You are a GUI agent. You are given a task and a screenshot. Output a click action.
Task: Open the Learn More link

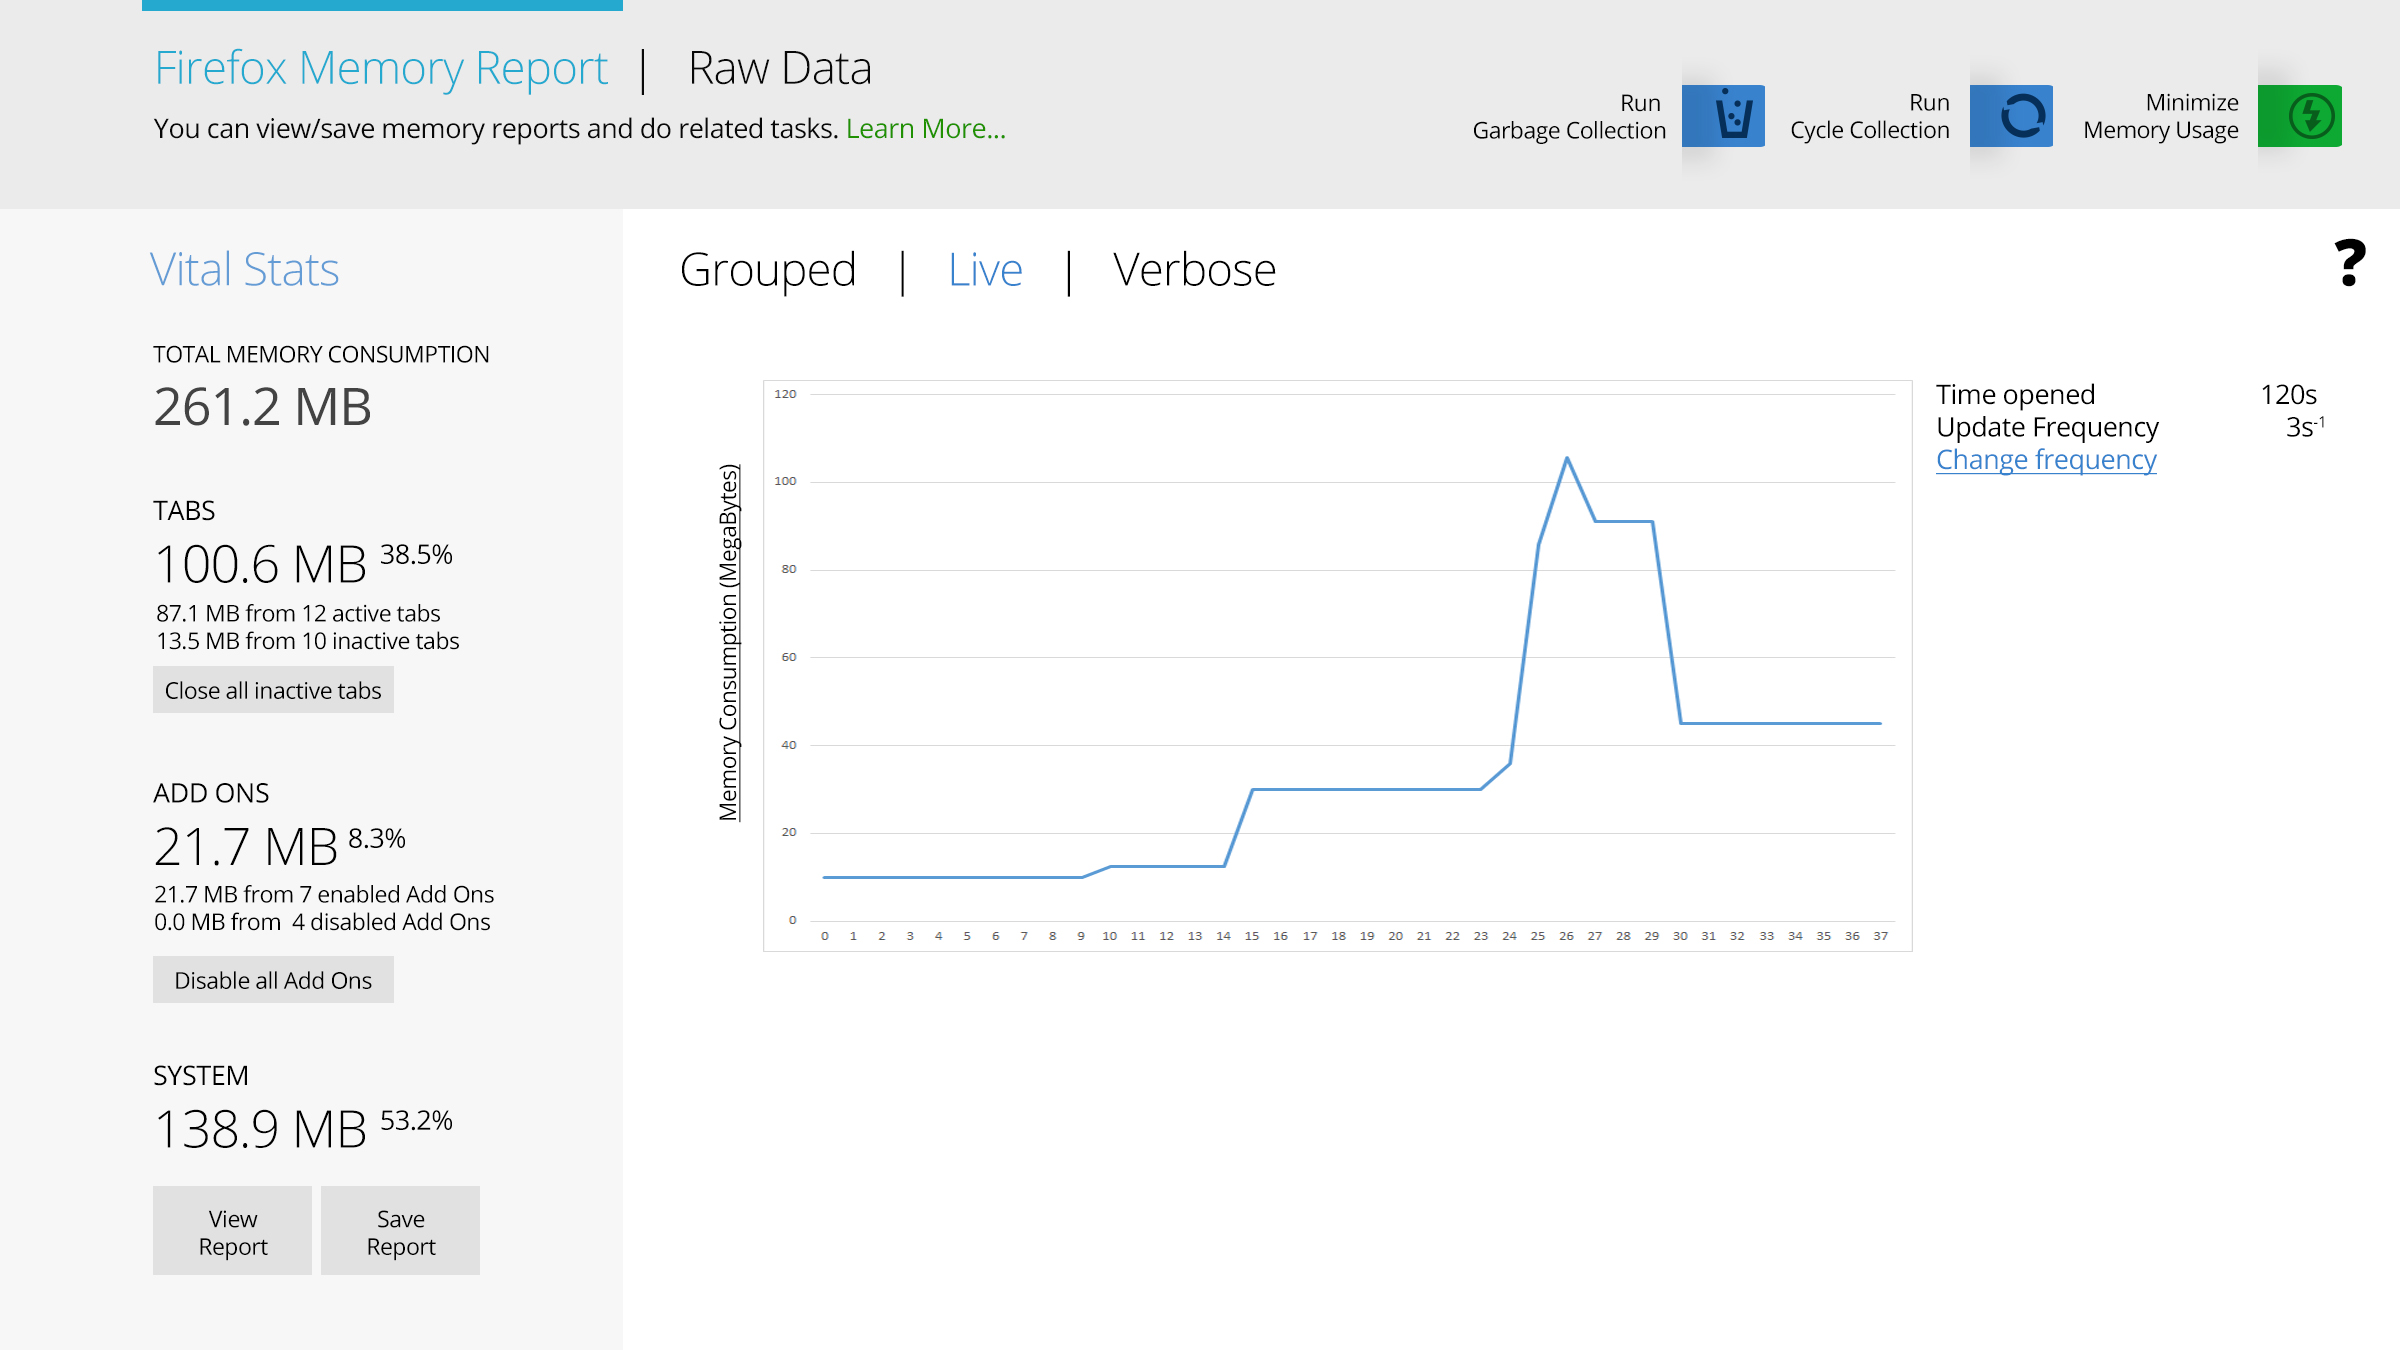click(x=926, y=129)
